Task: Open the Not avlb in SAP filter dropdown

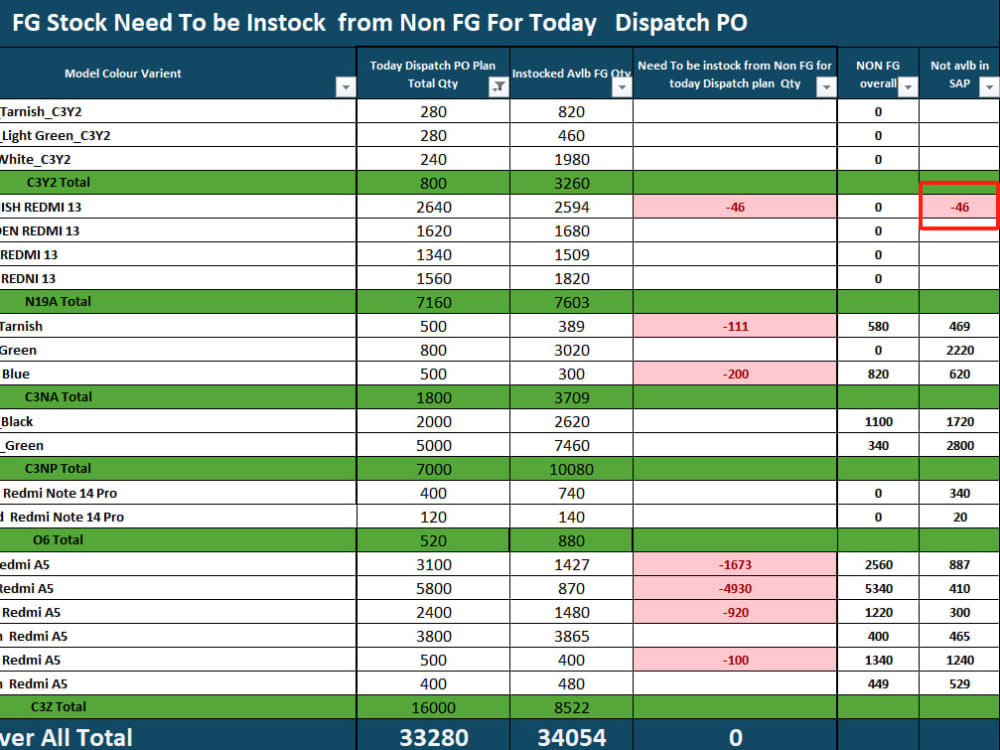Action: pos(989,87)
